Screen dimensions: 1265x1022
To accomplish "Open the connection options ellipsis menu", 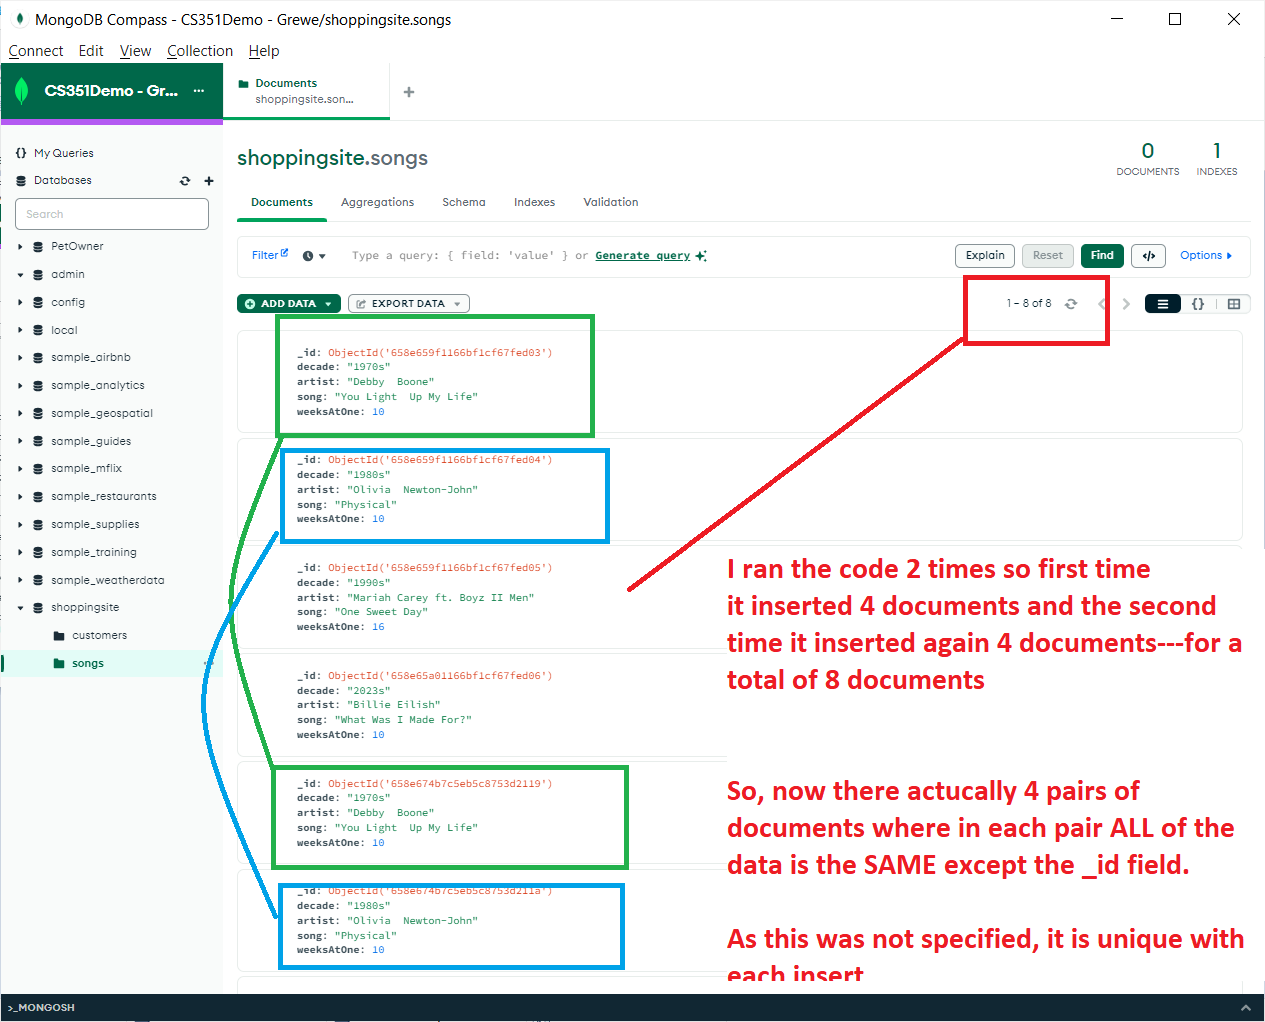I will 199,91.
